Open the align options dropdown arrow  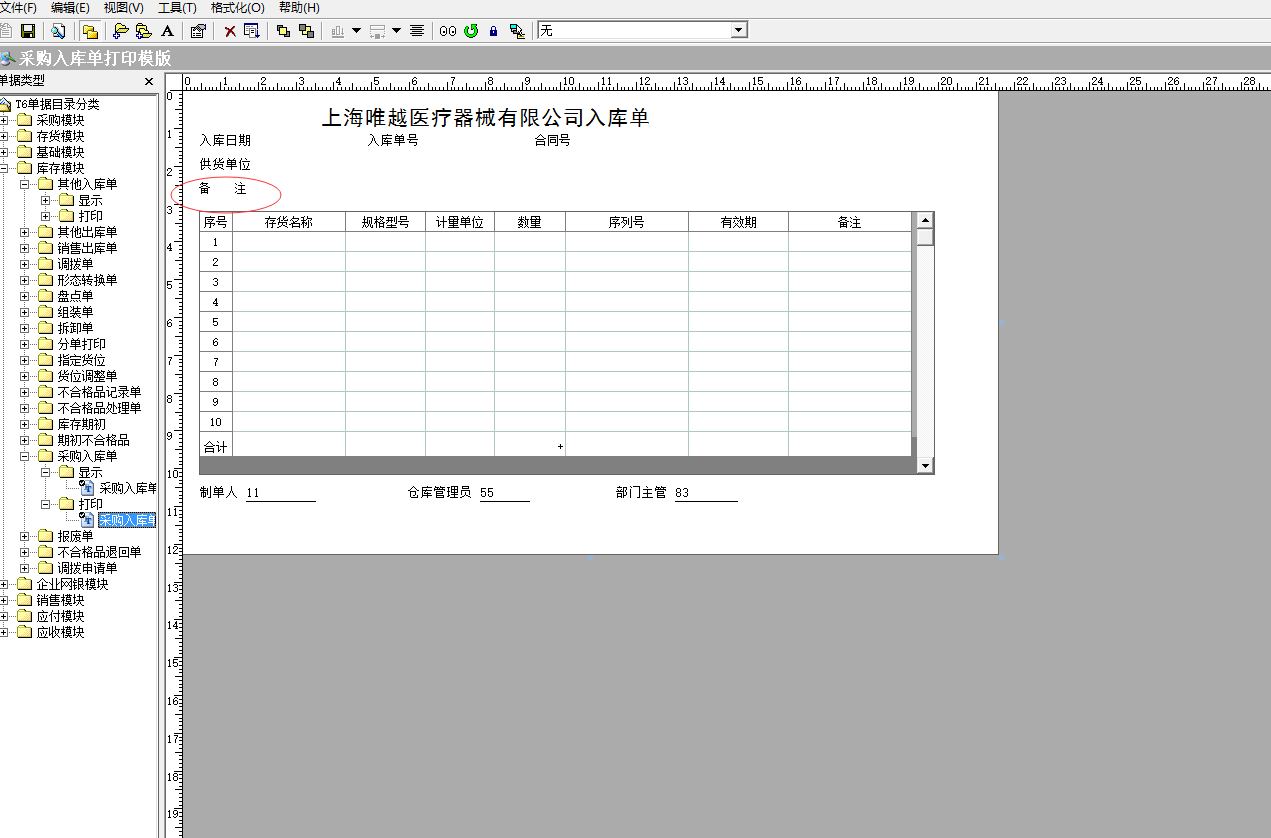355,31
